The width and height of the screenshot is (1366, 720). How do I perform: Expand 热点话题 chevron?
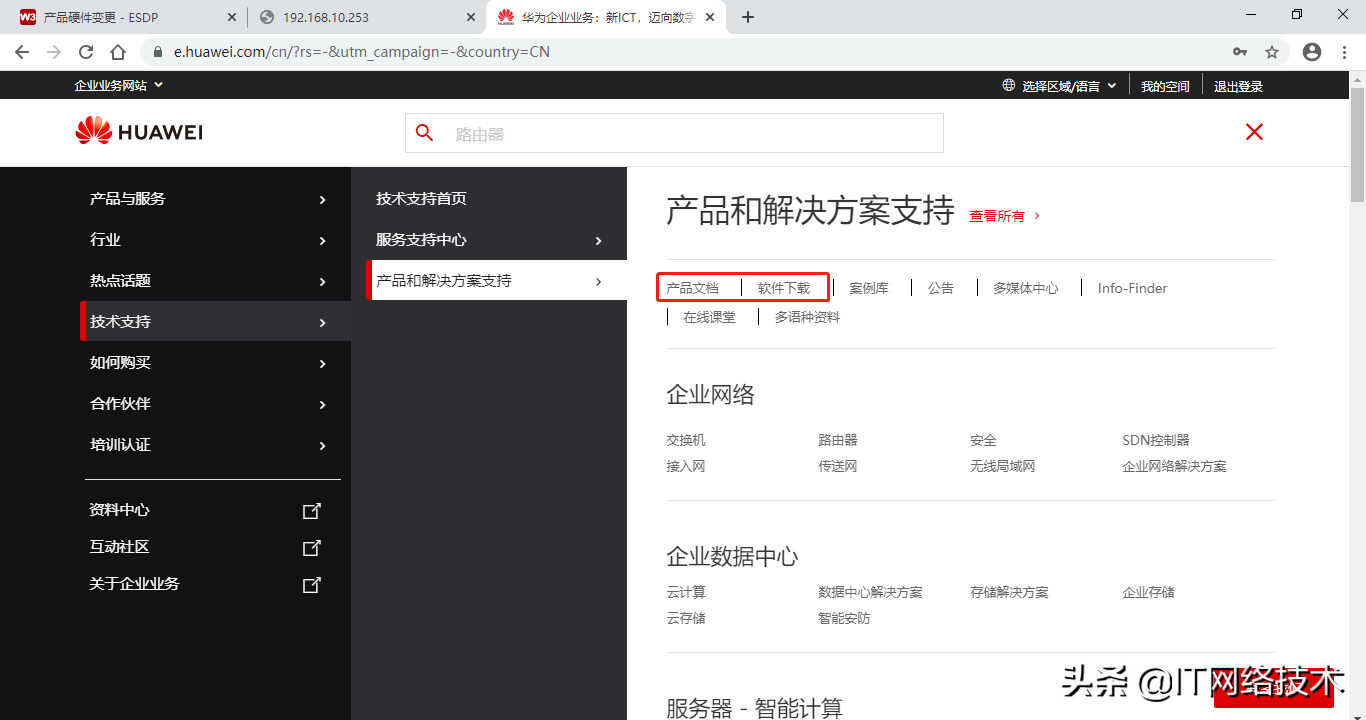pos(322,281)
